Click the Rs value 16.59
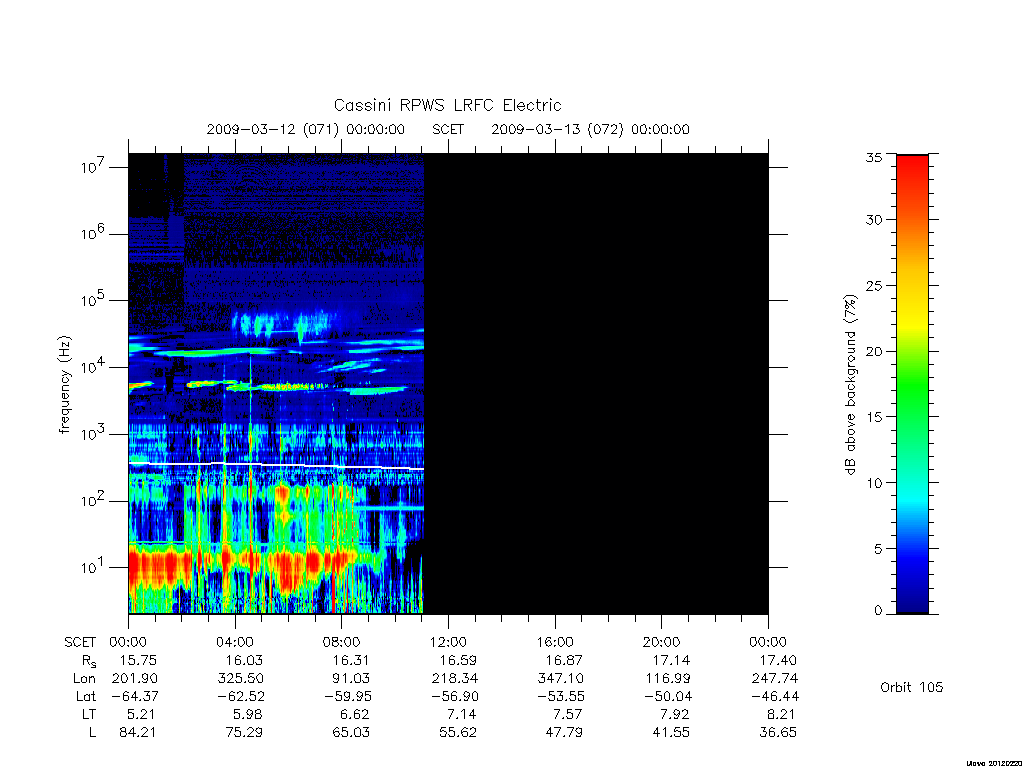Image resolution: width=1024 pixels, height=768 pixels. coord(458,660)
